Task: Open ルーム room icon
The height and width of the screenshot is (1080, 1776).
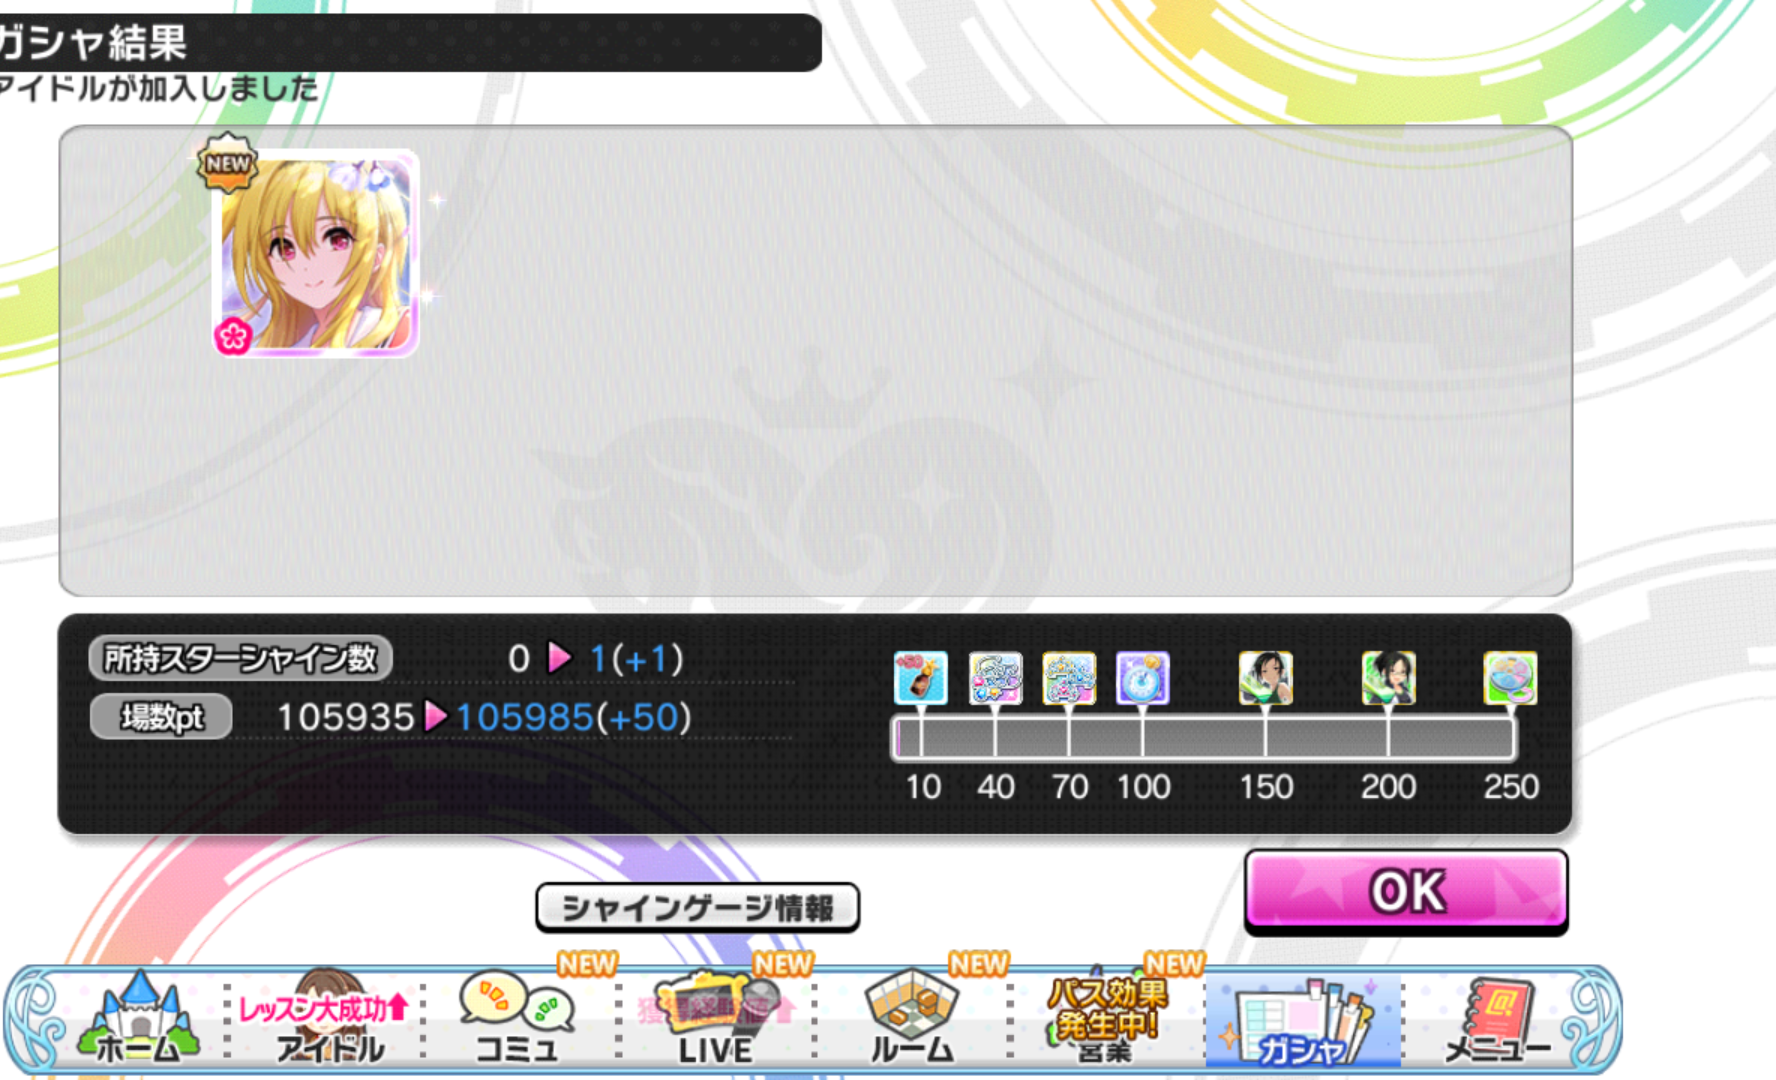Action: pyautogui.click(x=911, y=1018)
